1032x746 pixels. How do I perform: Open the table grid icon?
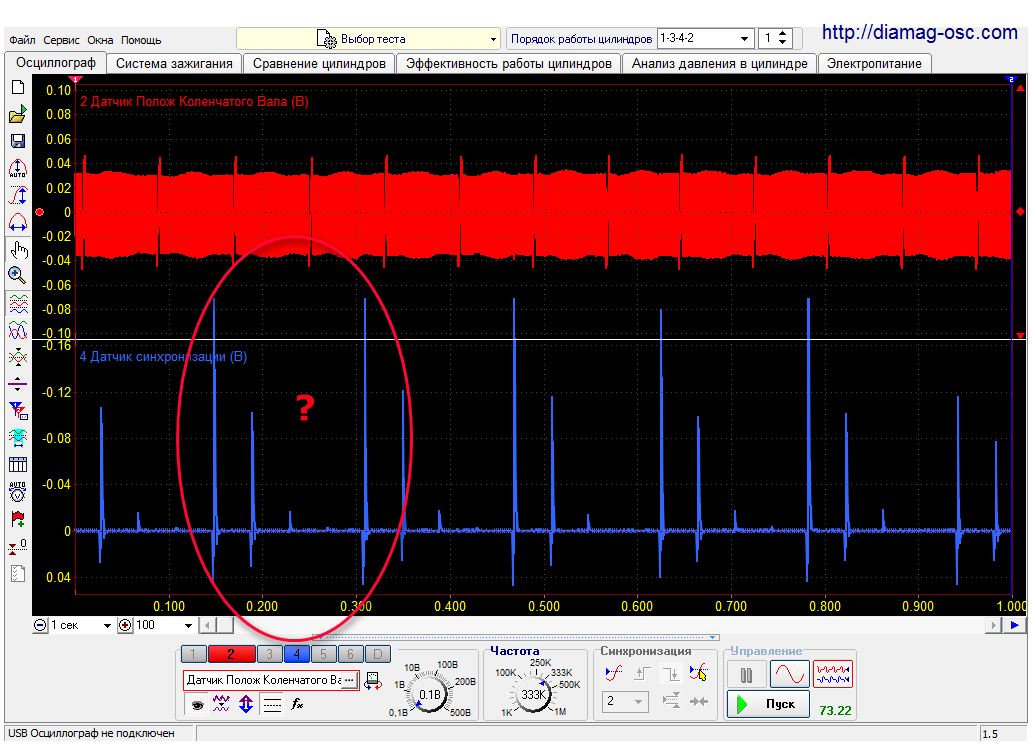click(x=18, y=464)
